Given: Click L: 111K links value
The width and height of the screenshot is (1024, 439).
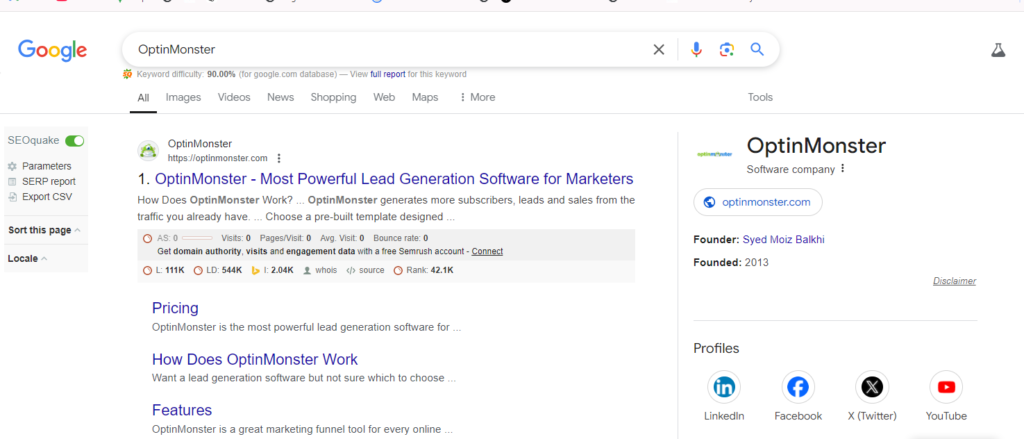Looking at the screenshot, I should coord(168,270).
